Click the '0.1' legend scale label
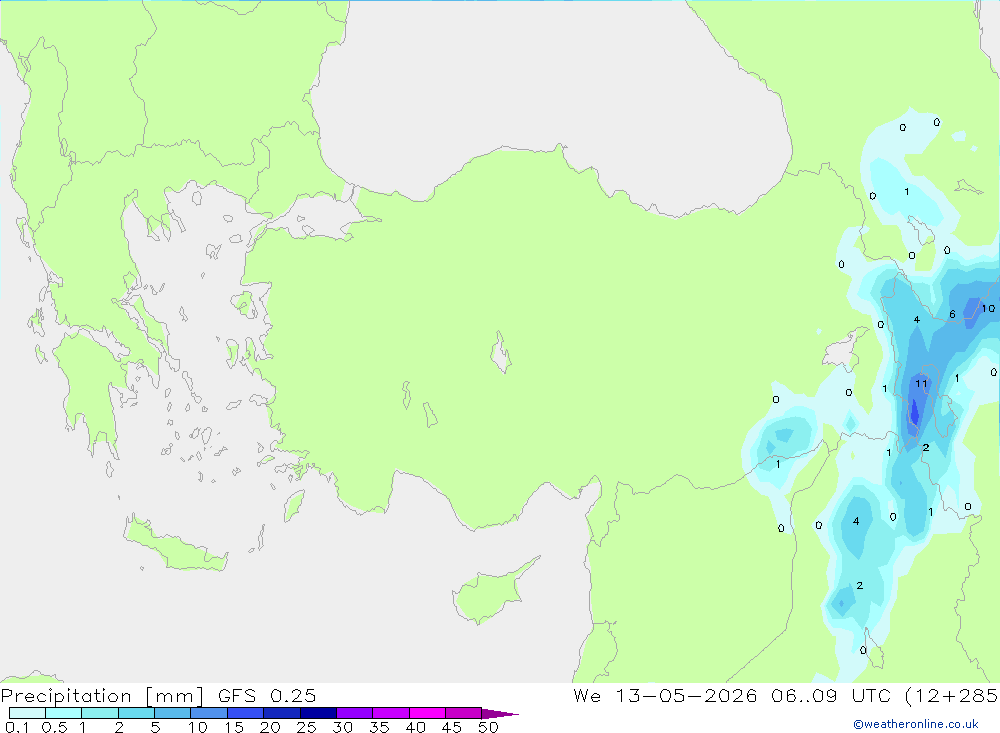 point(17,727)
